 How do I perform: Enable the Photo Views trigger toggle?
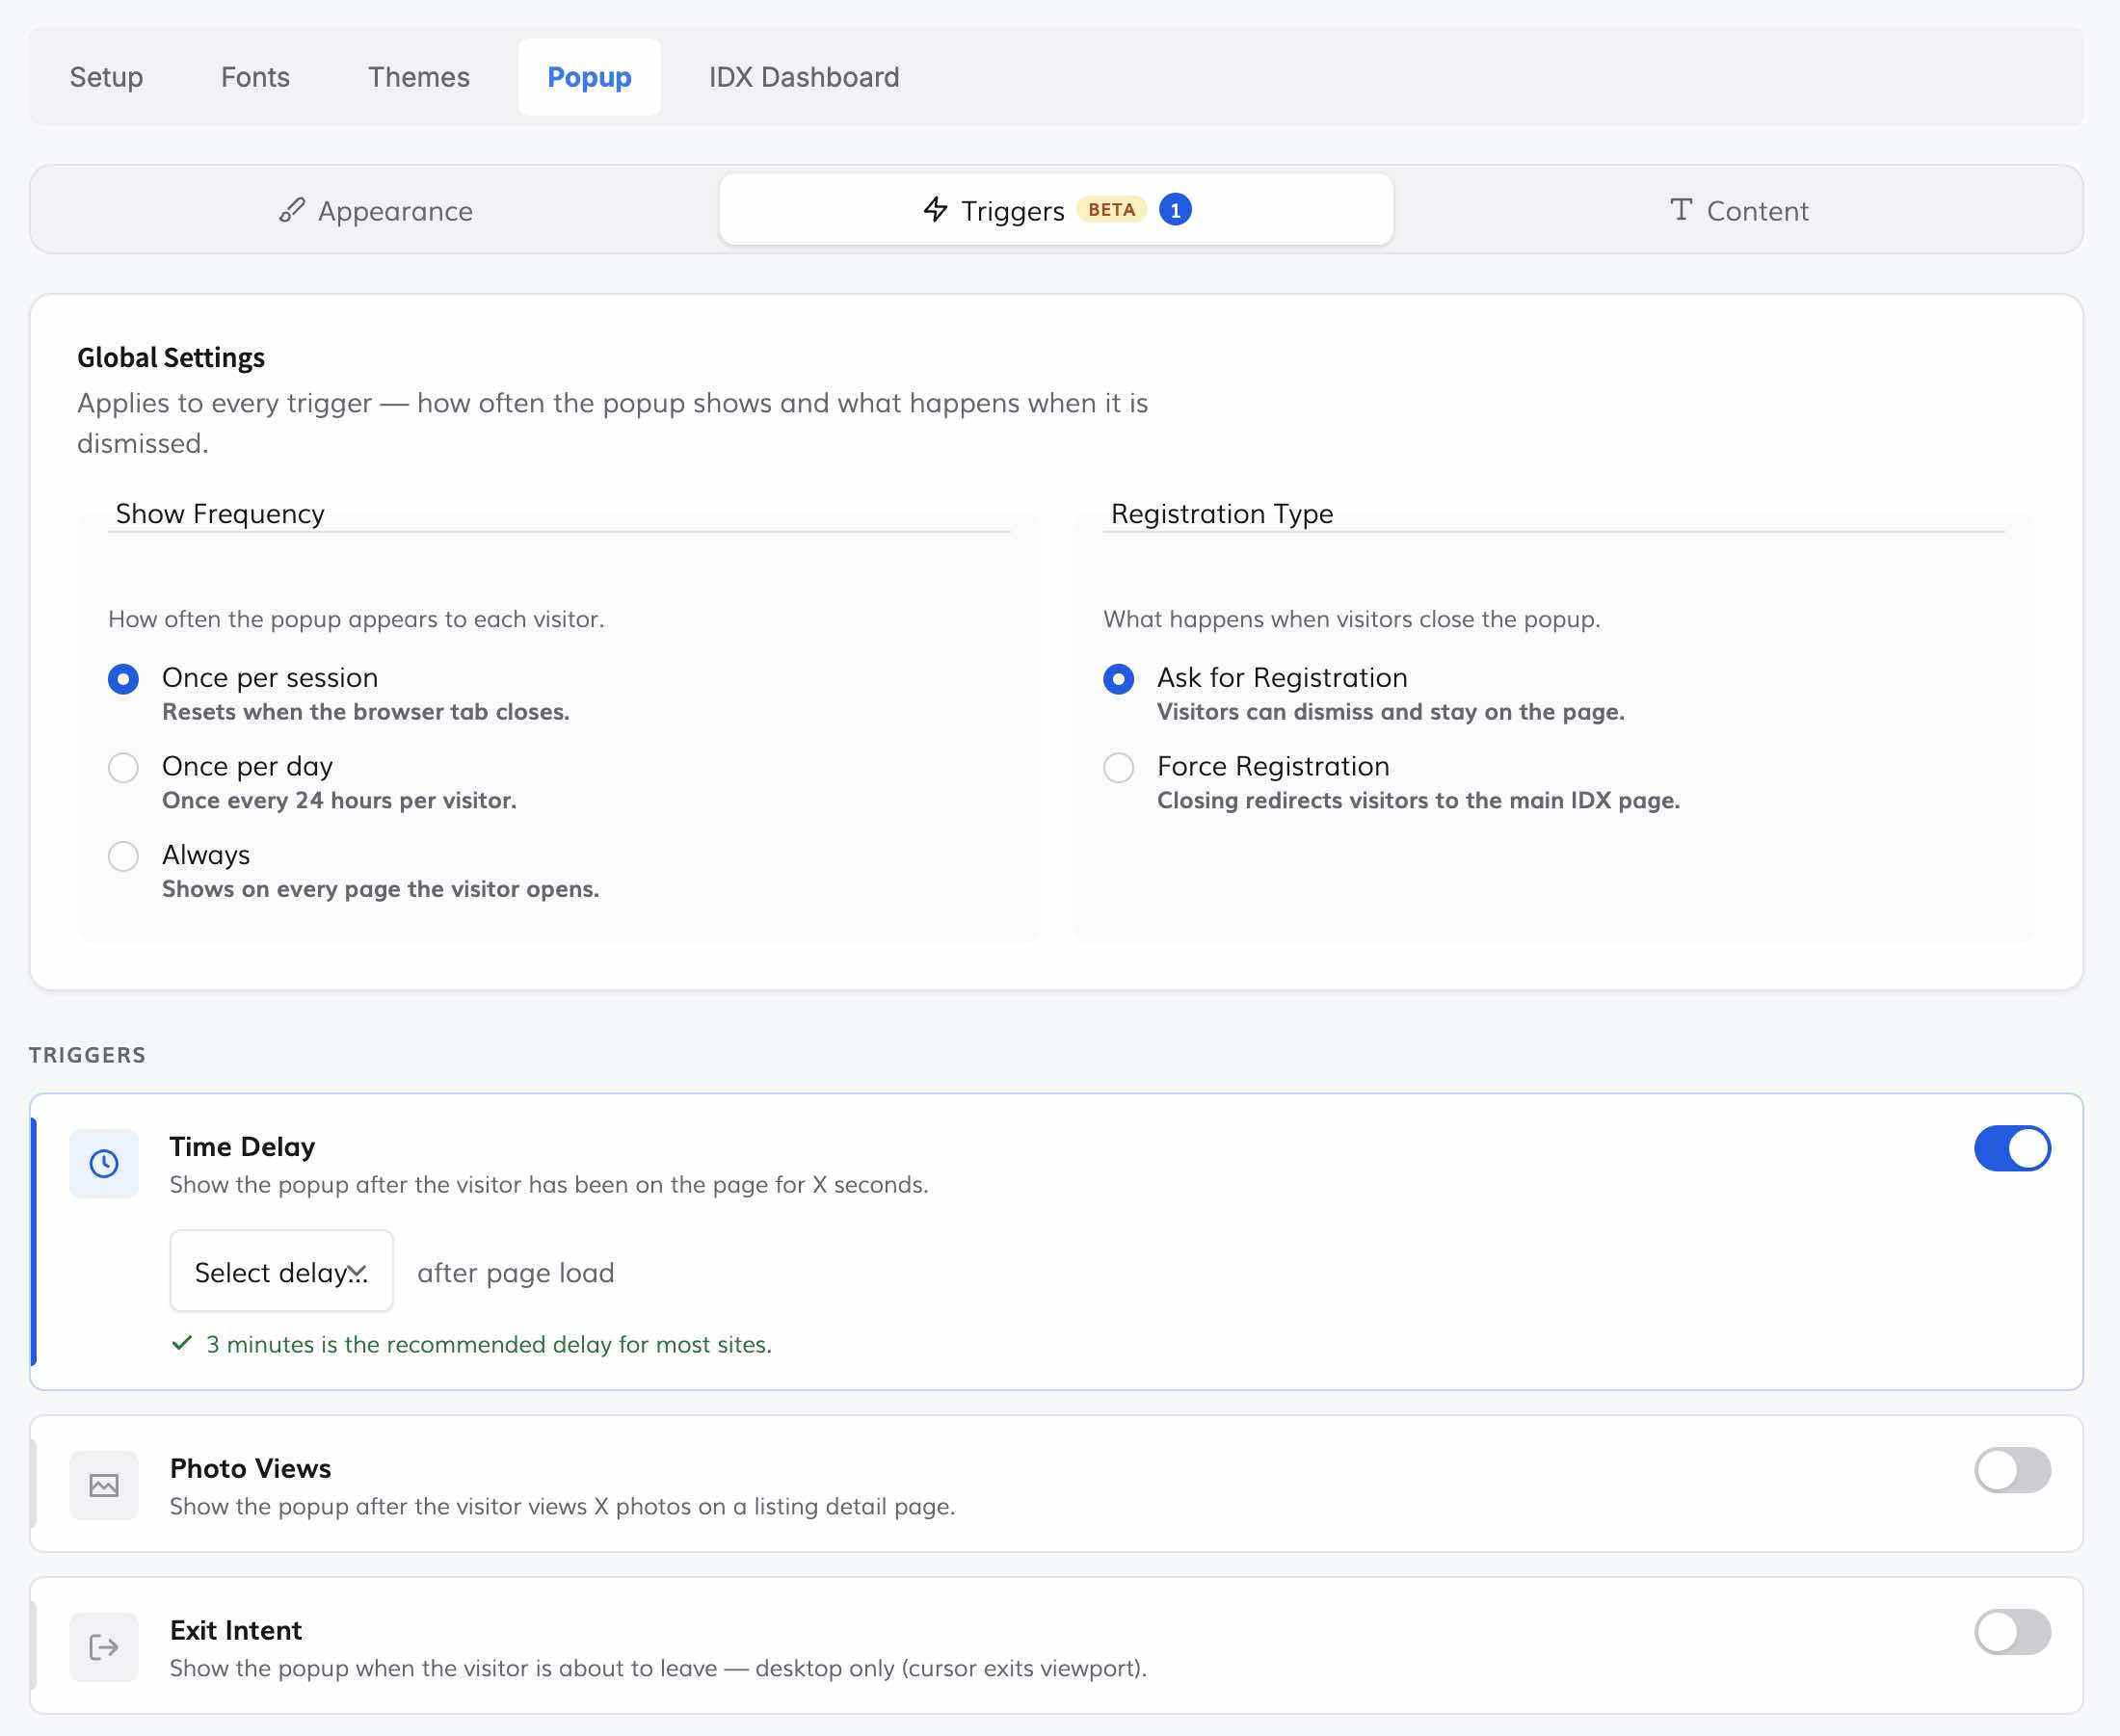(2012, 1470)
